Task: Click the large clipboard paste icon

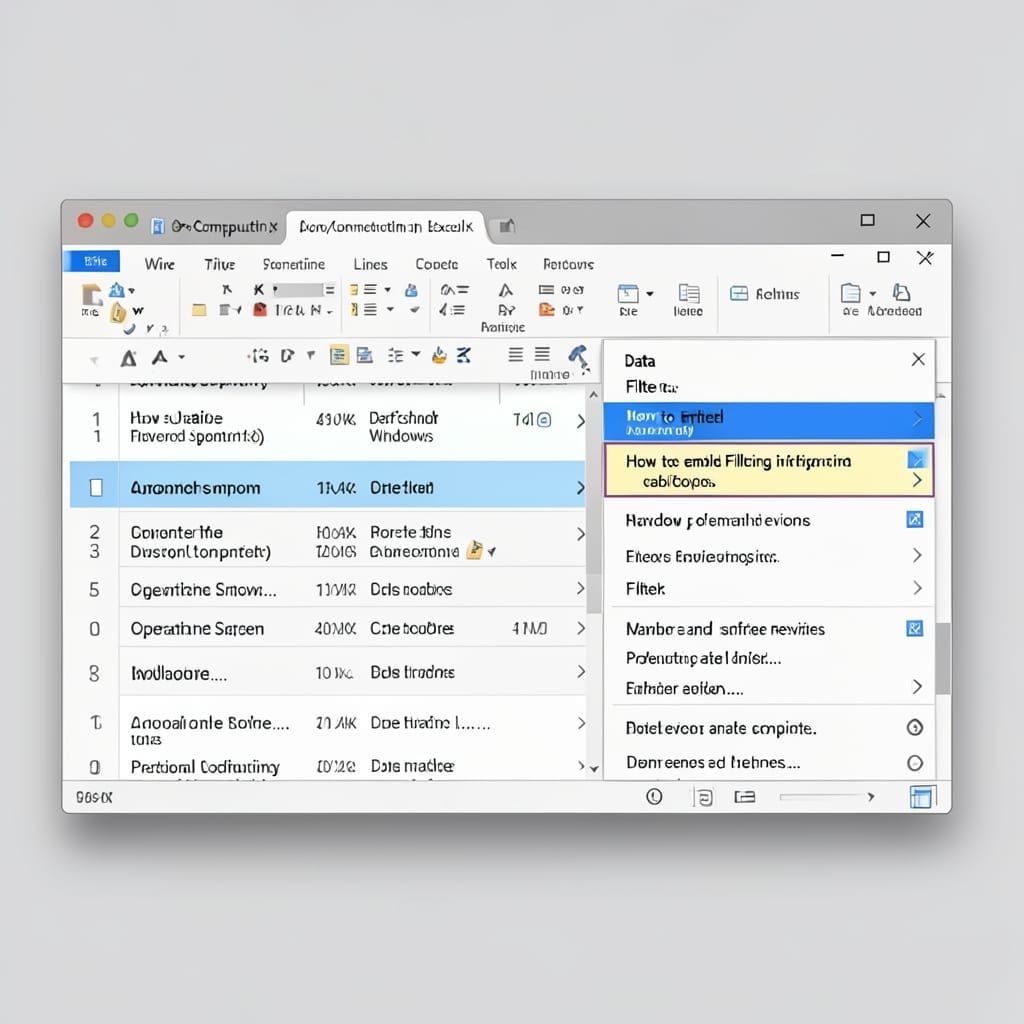Action: [x=91, y=295]
